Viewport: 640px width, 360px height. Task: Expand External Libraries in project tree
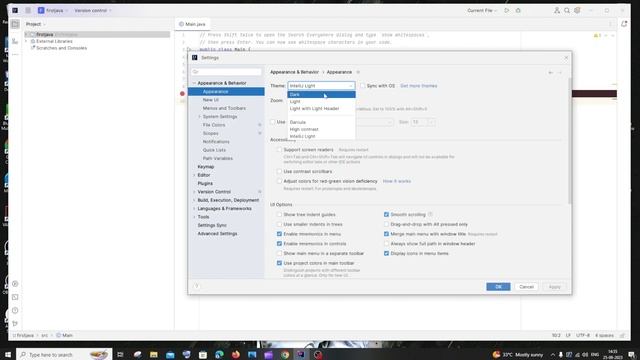[x=27, y=41]
